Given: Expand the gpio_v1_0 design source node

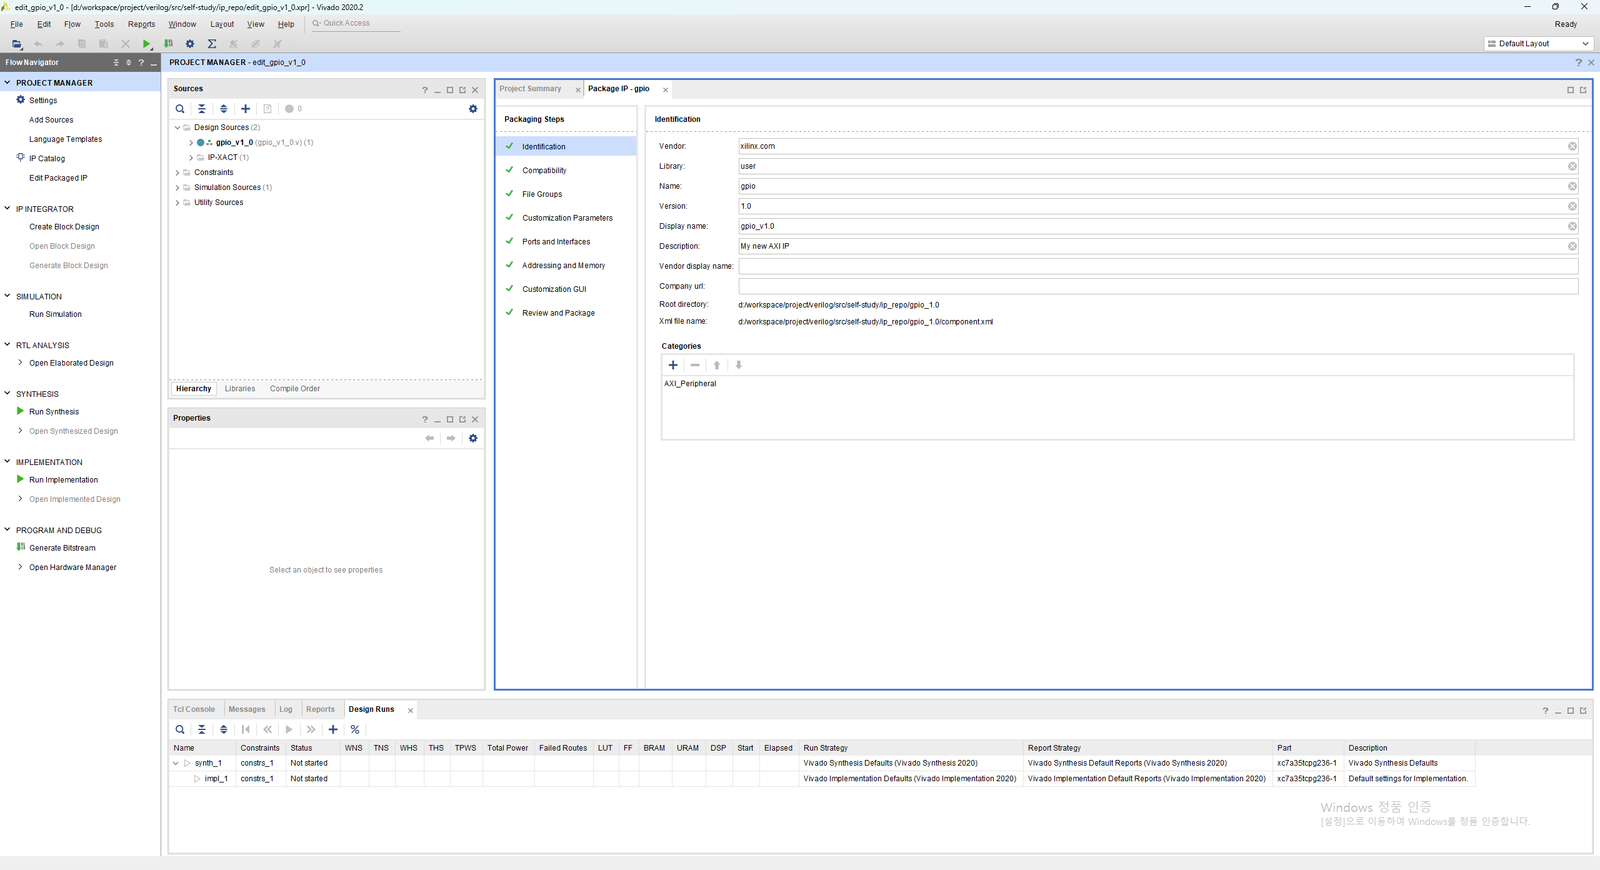Looking at the screenshot, I should coord(191,143).
